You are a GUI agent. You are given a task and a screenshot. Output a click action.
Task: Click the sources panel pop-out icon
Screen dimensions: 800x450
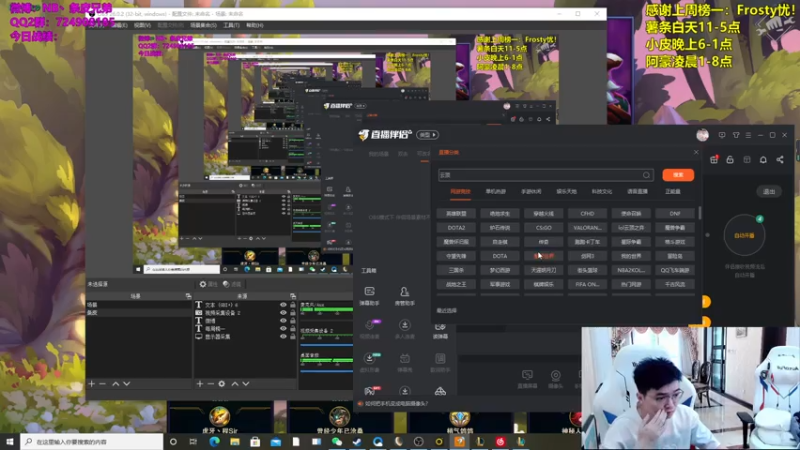(293, 296)
